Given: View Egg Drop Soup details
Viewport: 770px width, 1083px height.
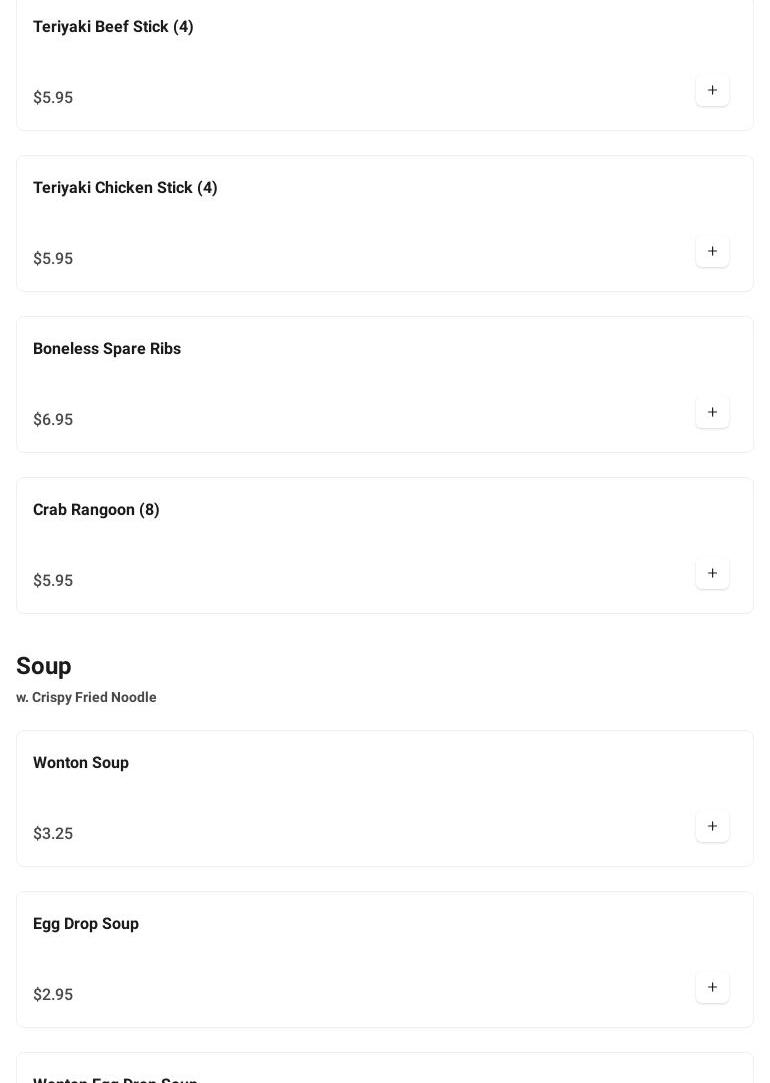Looking at the screenshot, I should (86, 924).
